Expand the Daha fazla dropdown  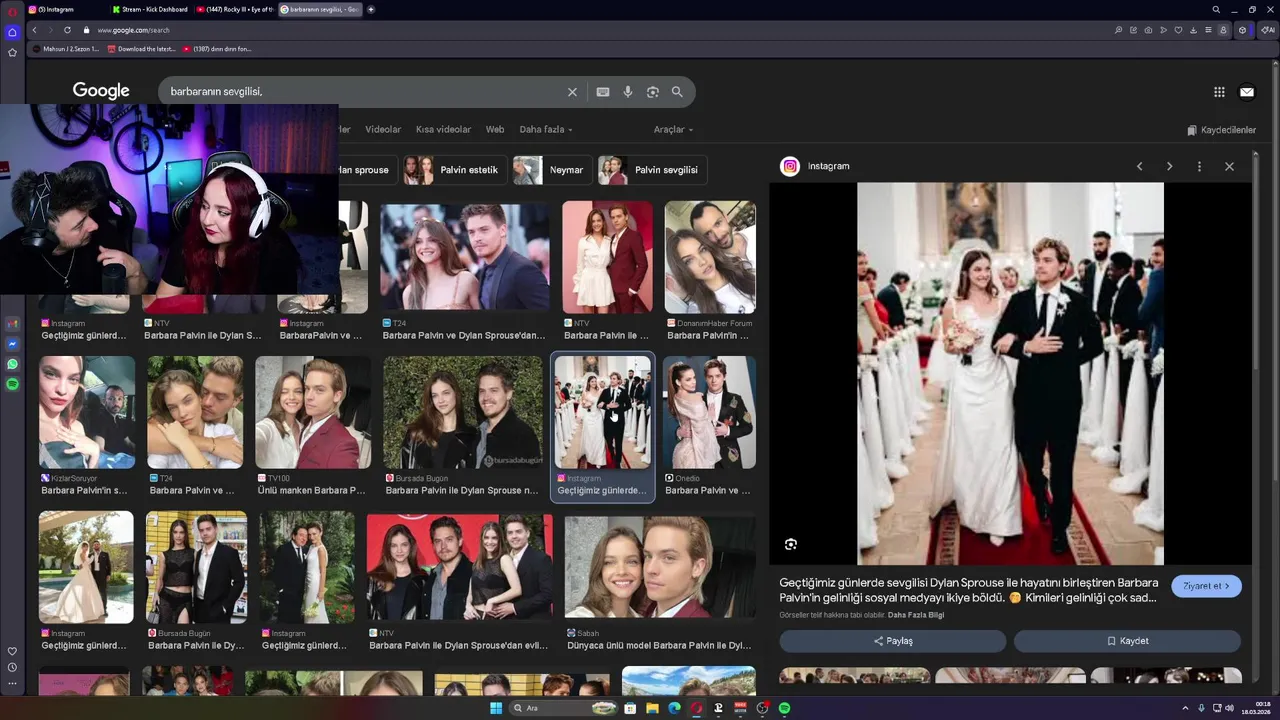coord(546,129)
